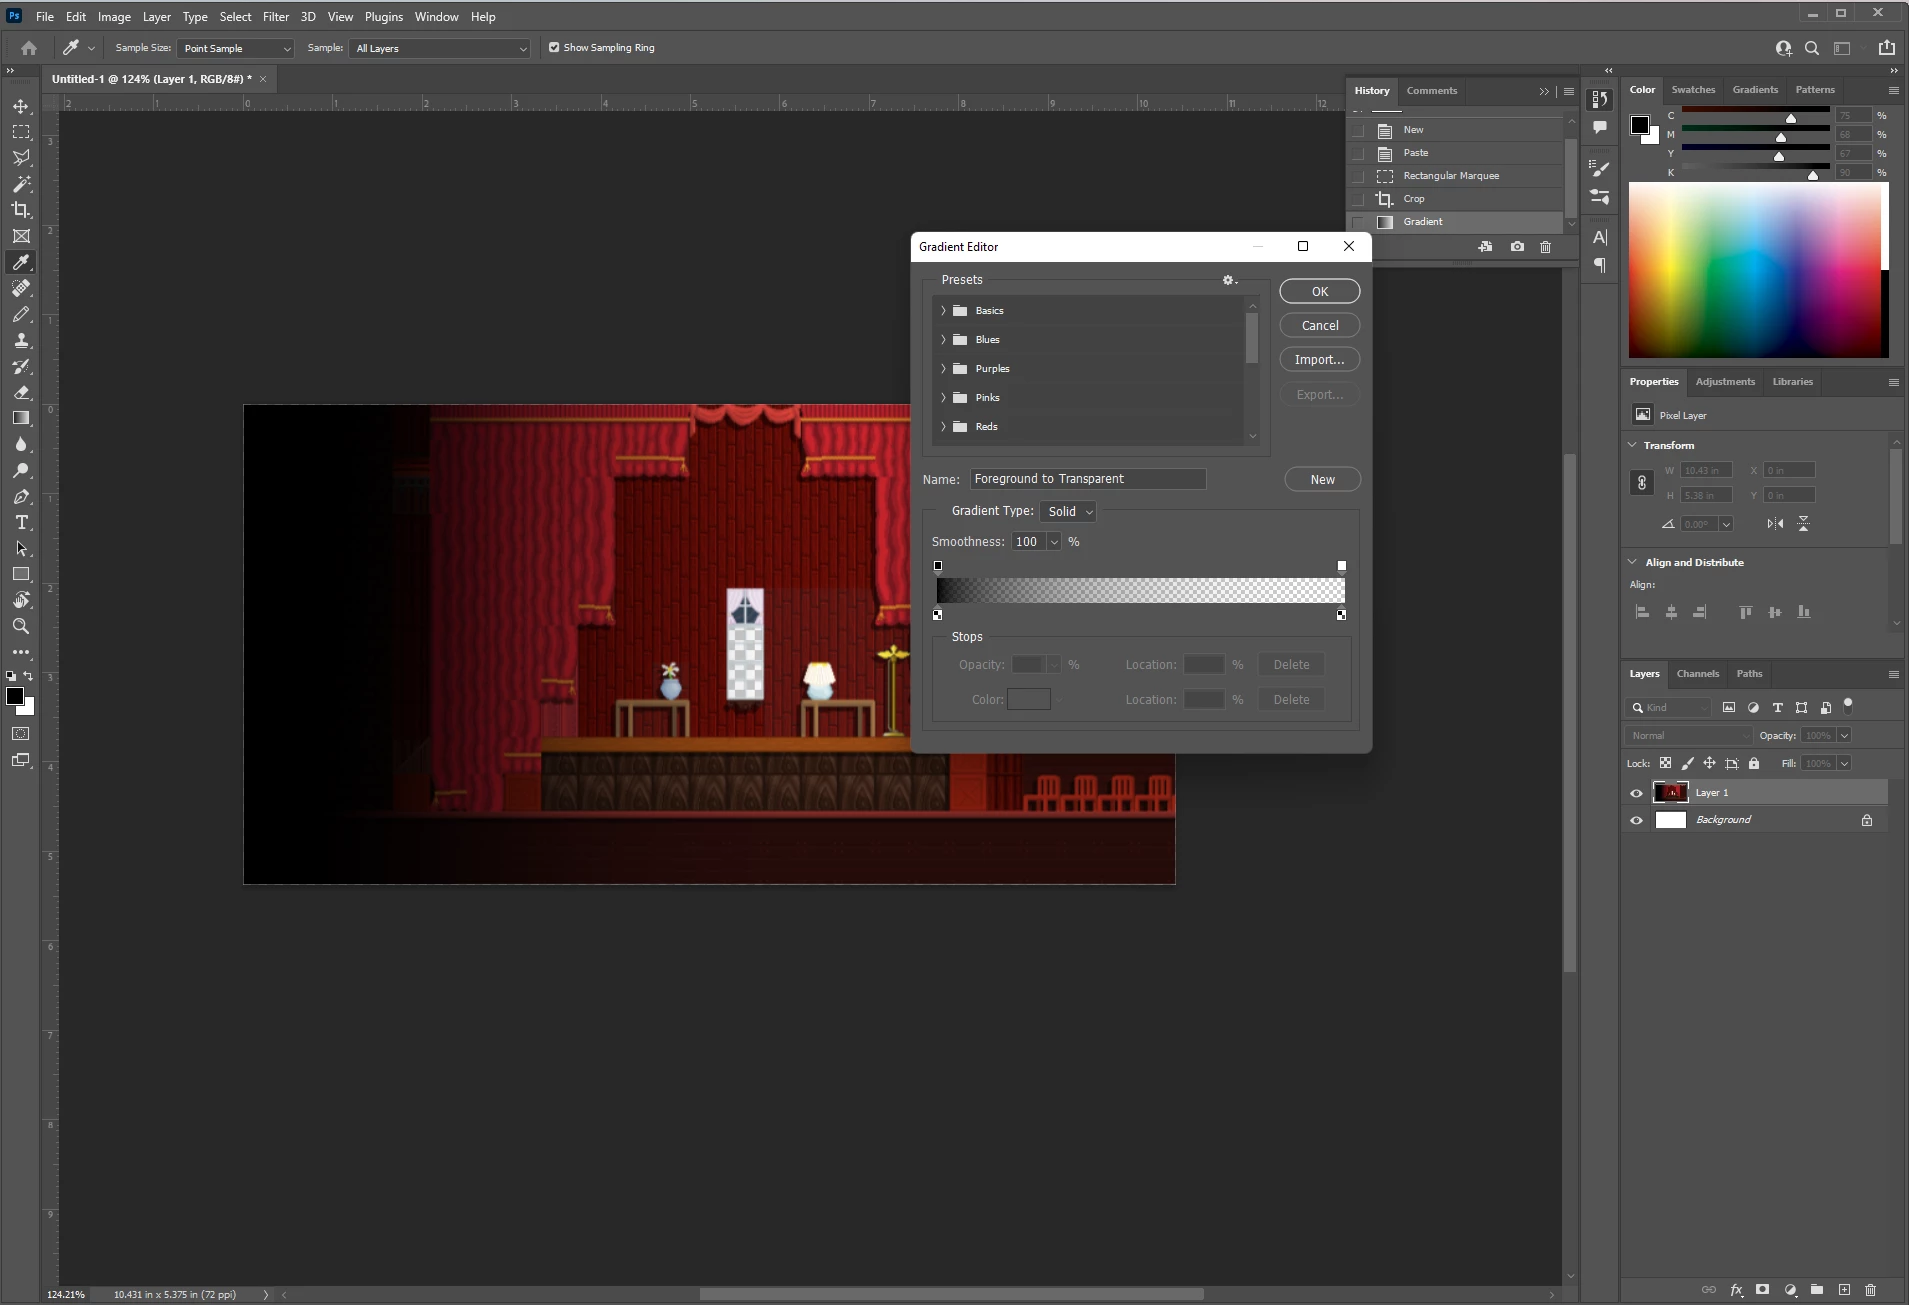Switch to the Channels tab
The height and width of the screenshot is (1305, 1909).
(1698, 674)
